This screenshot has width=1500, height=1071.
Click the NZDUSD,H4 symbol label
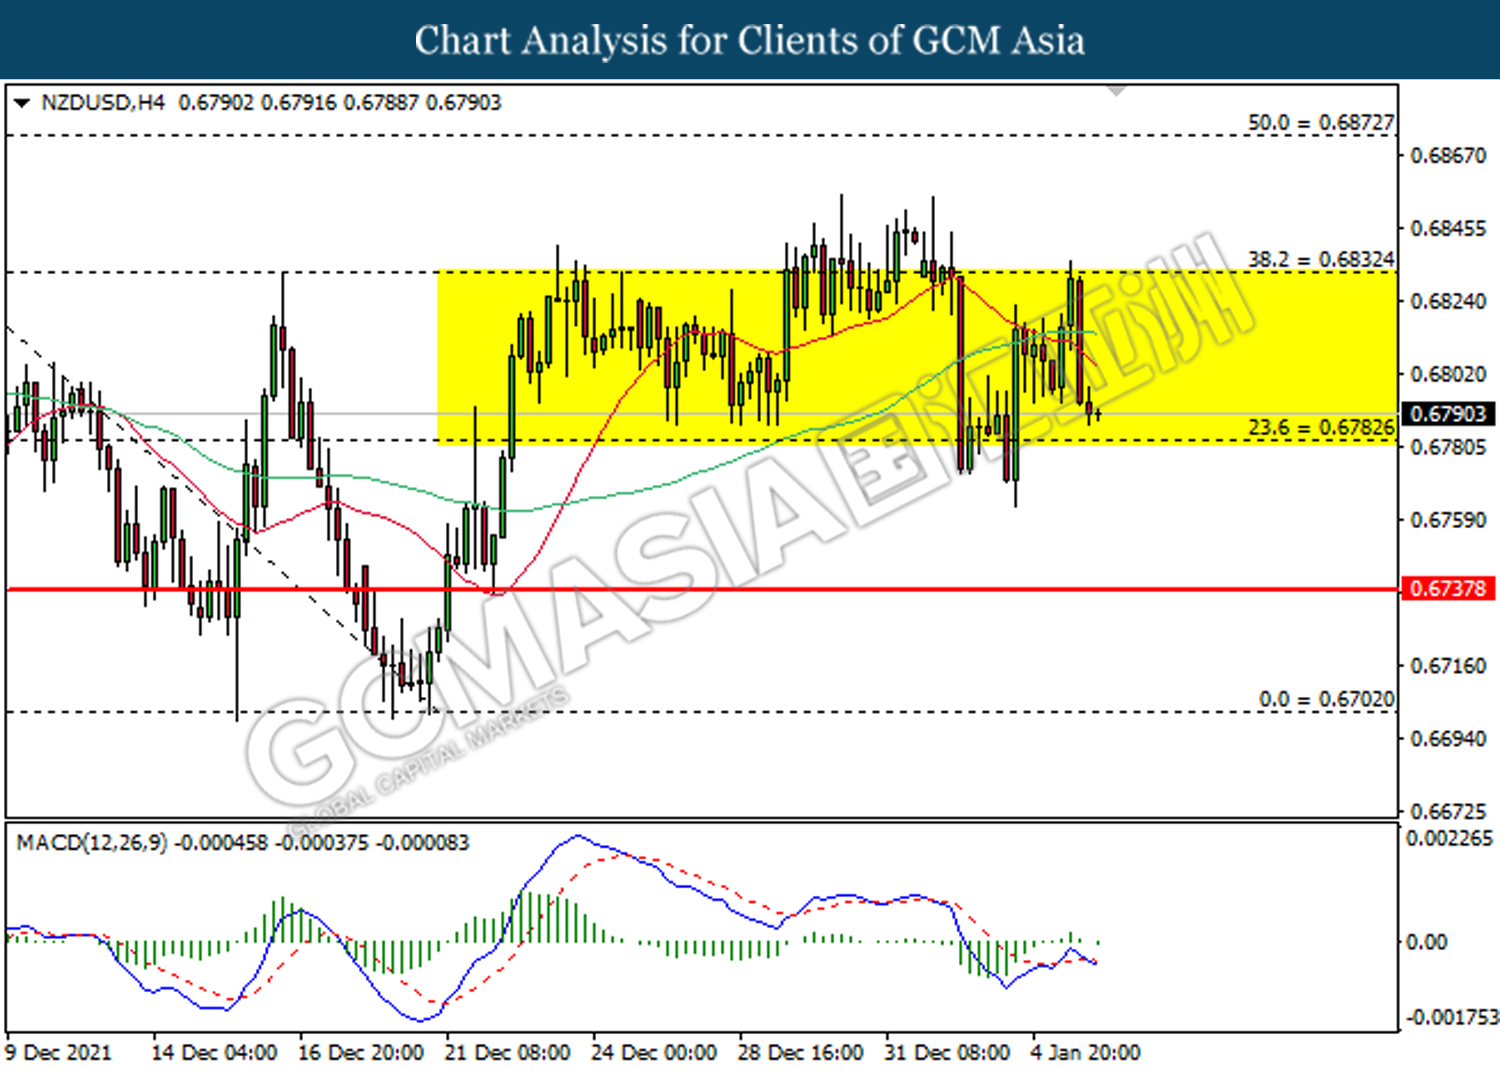point(103,102)
